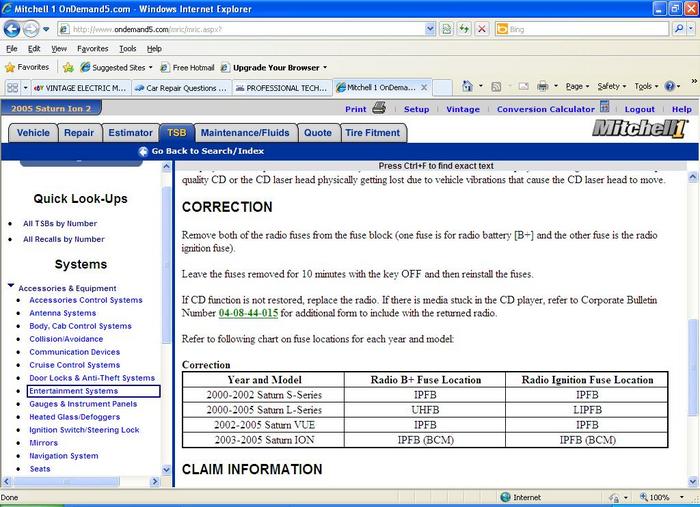The image size is (700, 507).
Task: Open the Safety command bar menu
Action: click(x=612, y=87)
